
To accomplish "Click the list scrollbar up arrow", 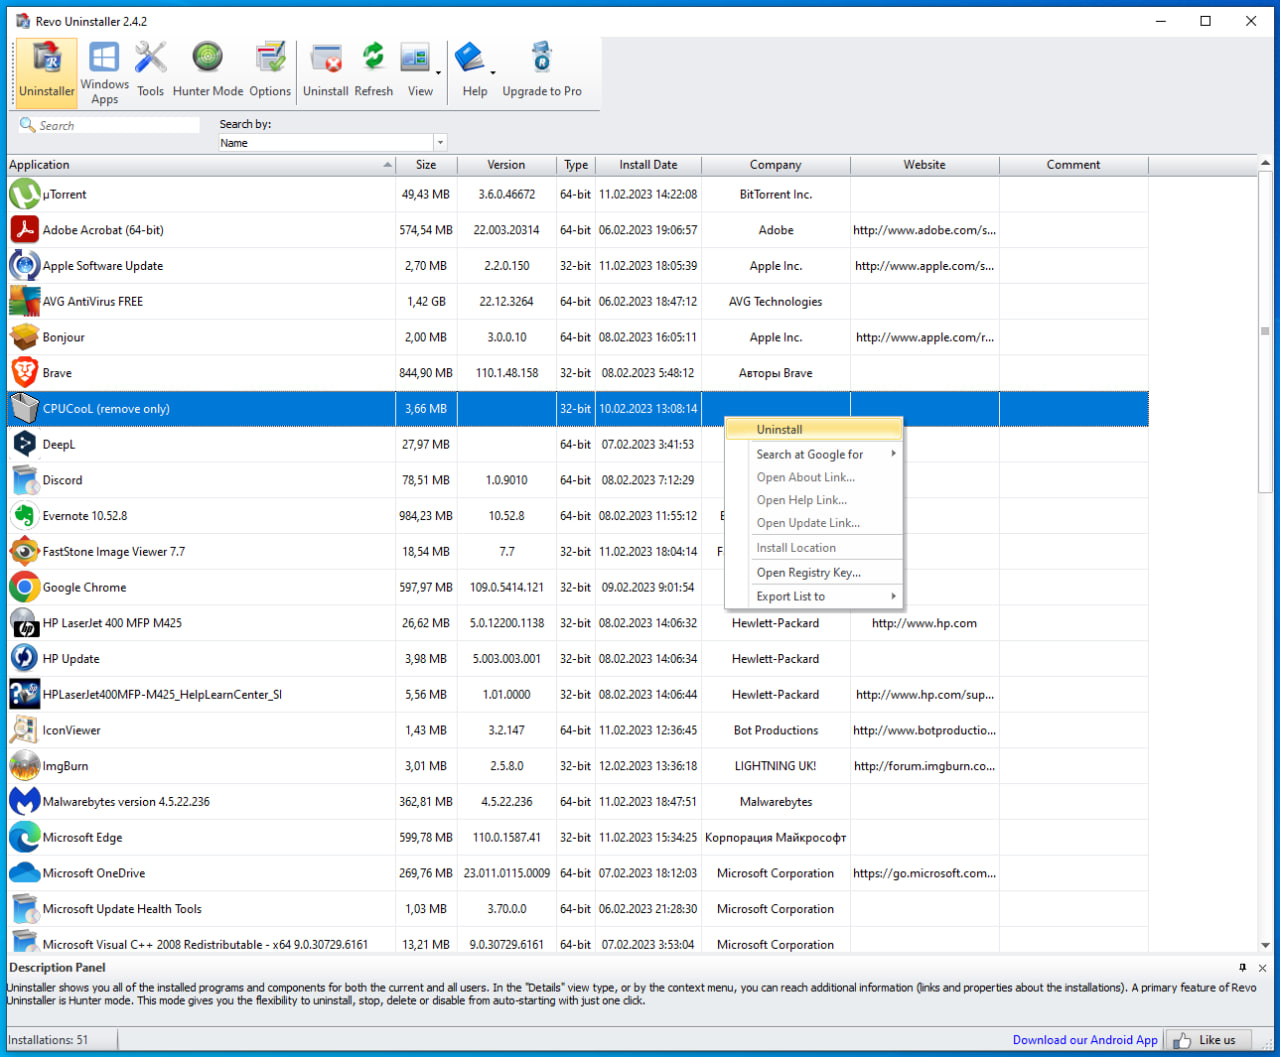I will click(1265, 163).
